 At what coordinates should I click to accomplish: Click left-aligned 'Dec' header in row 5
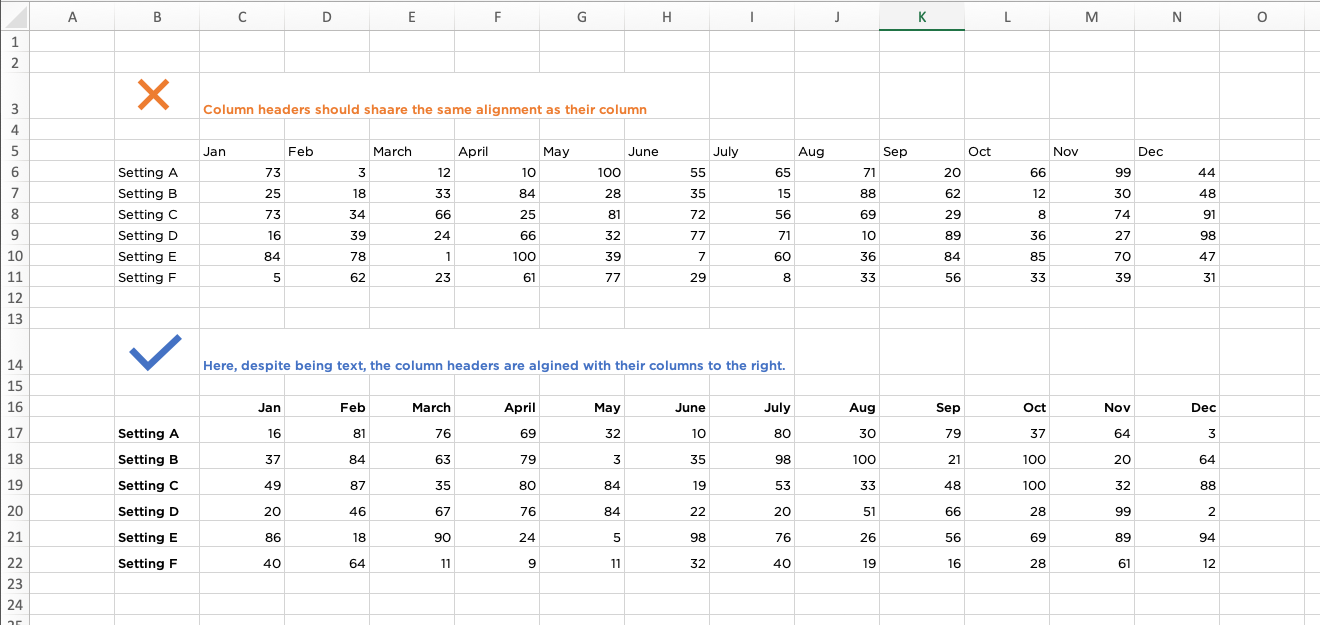1151,152
